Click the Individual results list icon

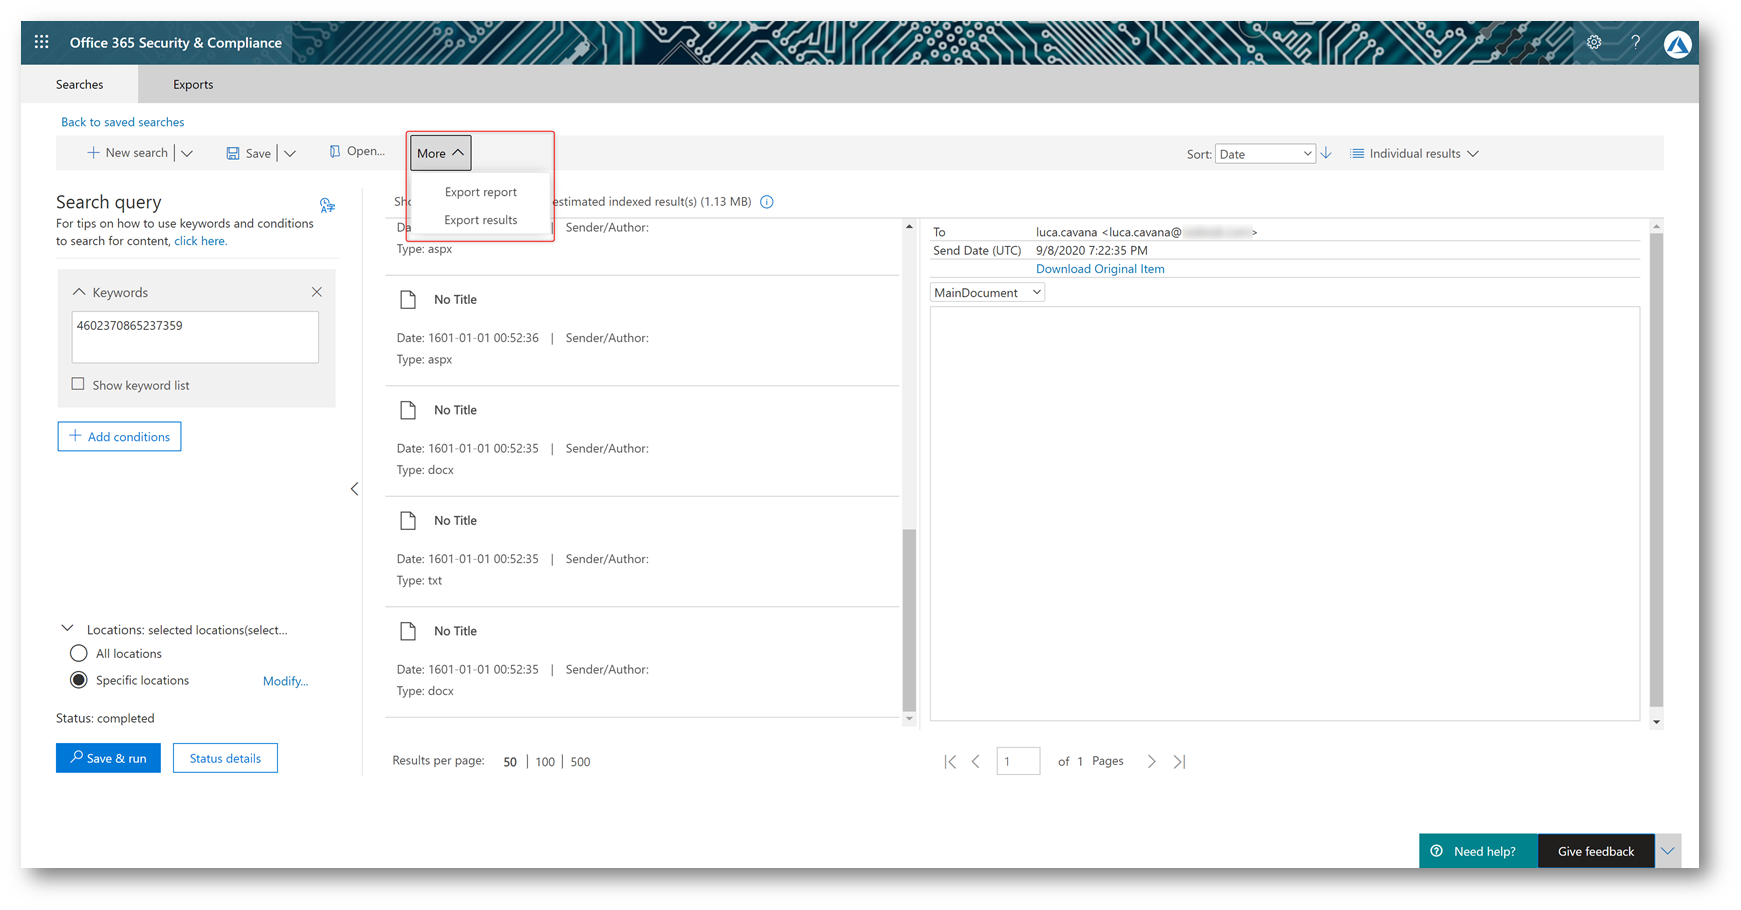pos(1357,153)
